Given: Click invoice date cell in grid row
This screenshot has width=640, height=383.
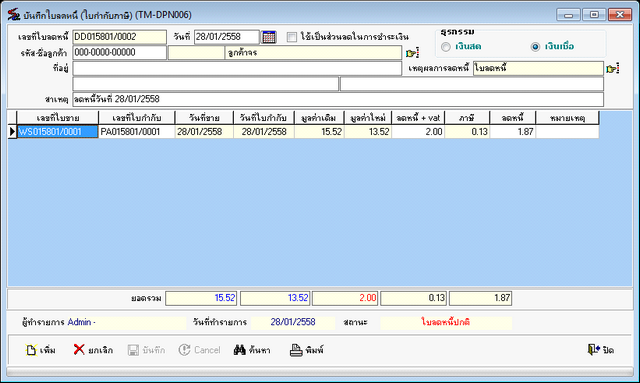Looking at the screenshot, I should pos(264,132).
